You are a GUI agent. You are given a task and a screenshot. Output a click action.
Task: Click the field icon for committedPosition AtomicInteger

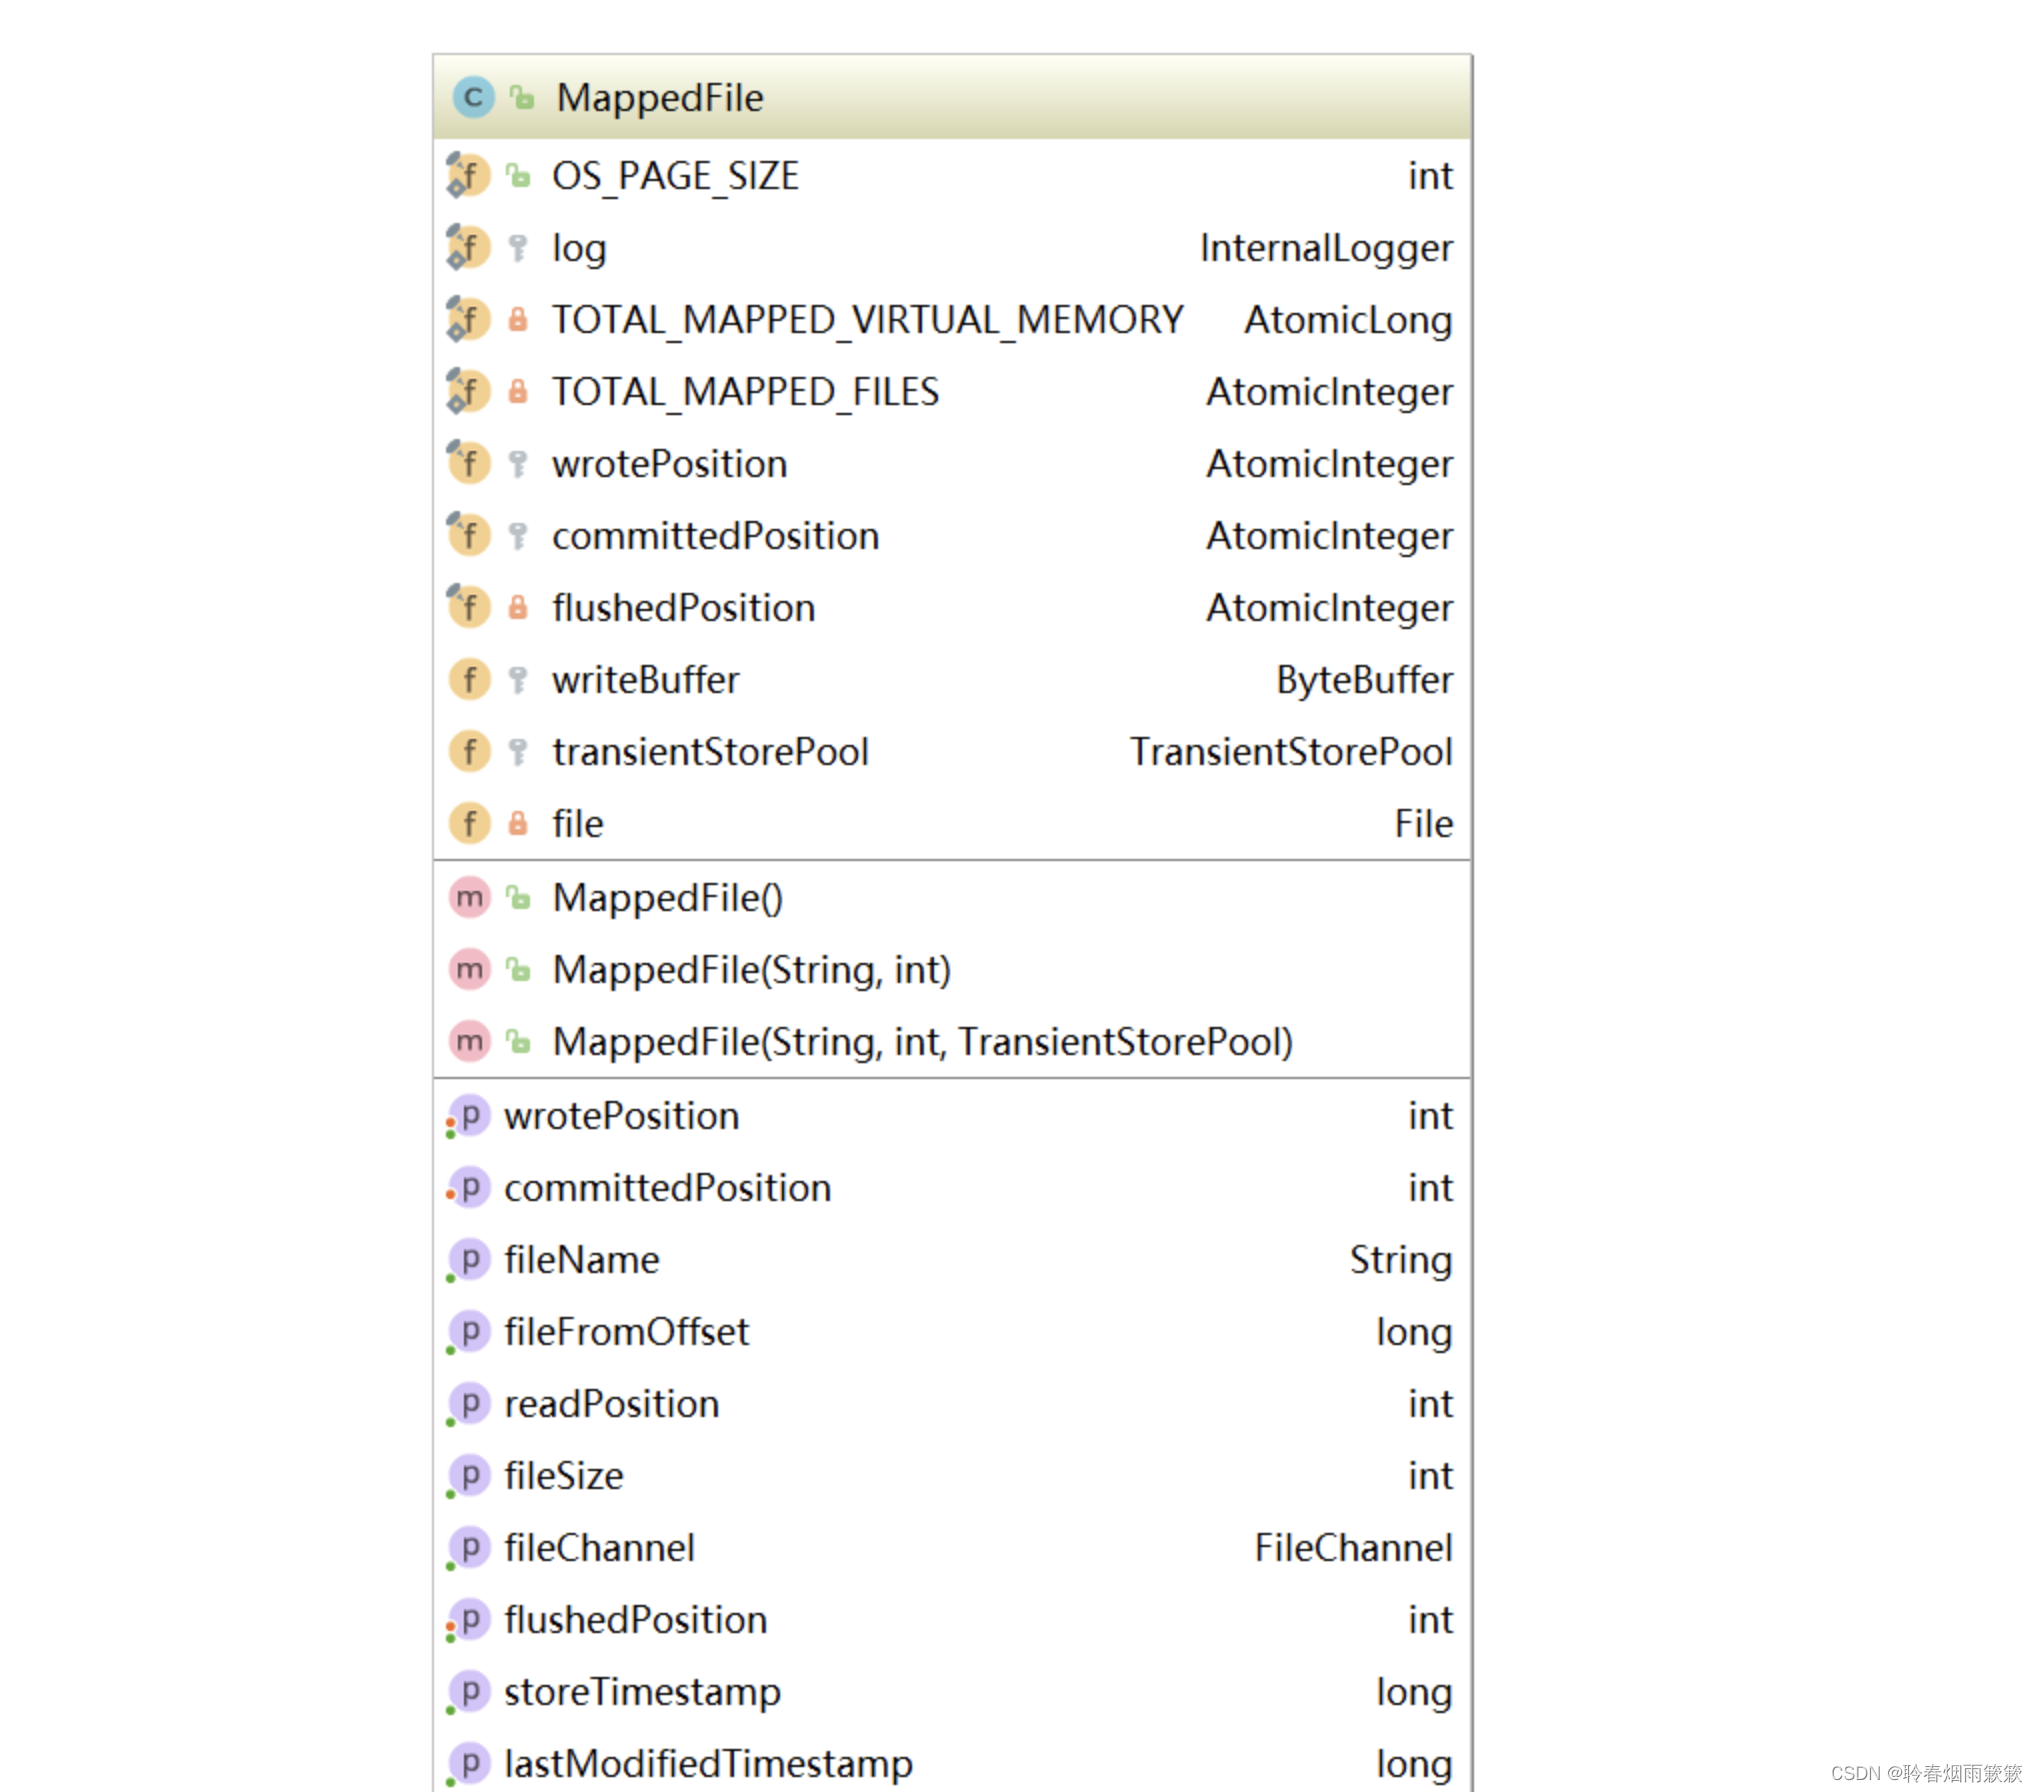468,536
